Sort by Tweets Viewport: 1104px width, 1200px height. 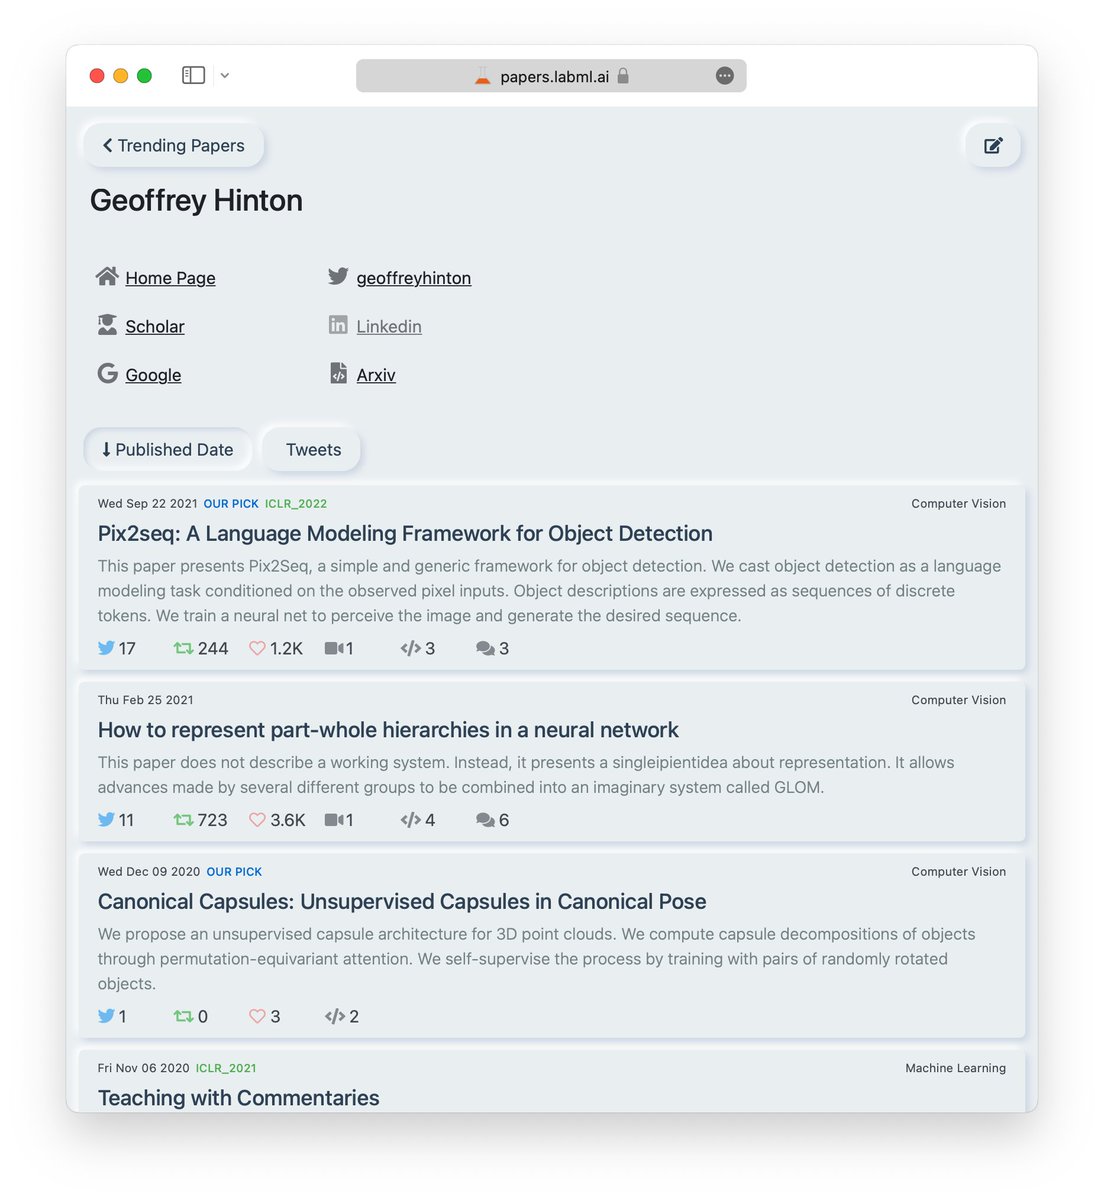(313, 450)
